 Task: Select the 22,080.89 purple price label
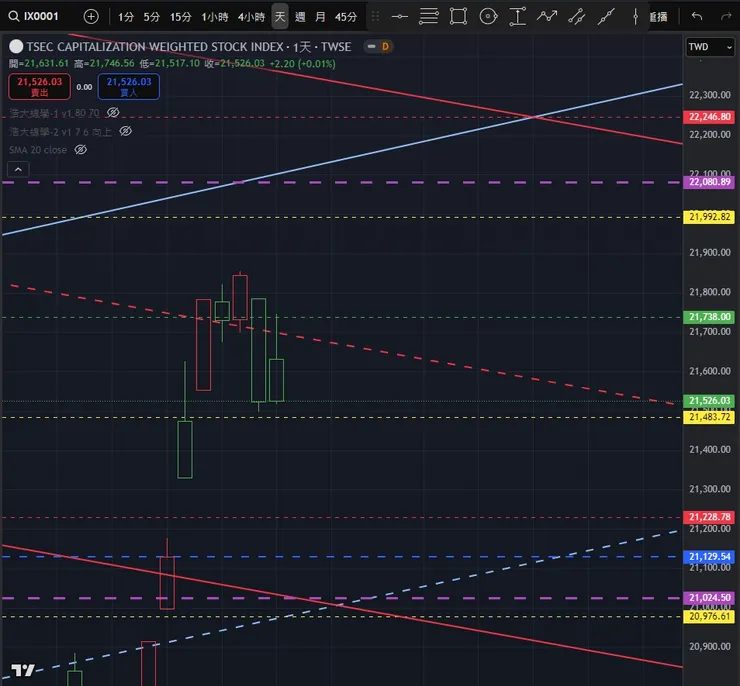(x=709, y=182)
